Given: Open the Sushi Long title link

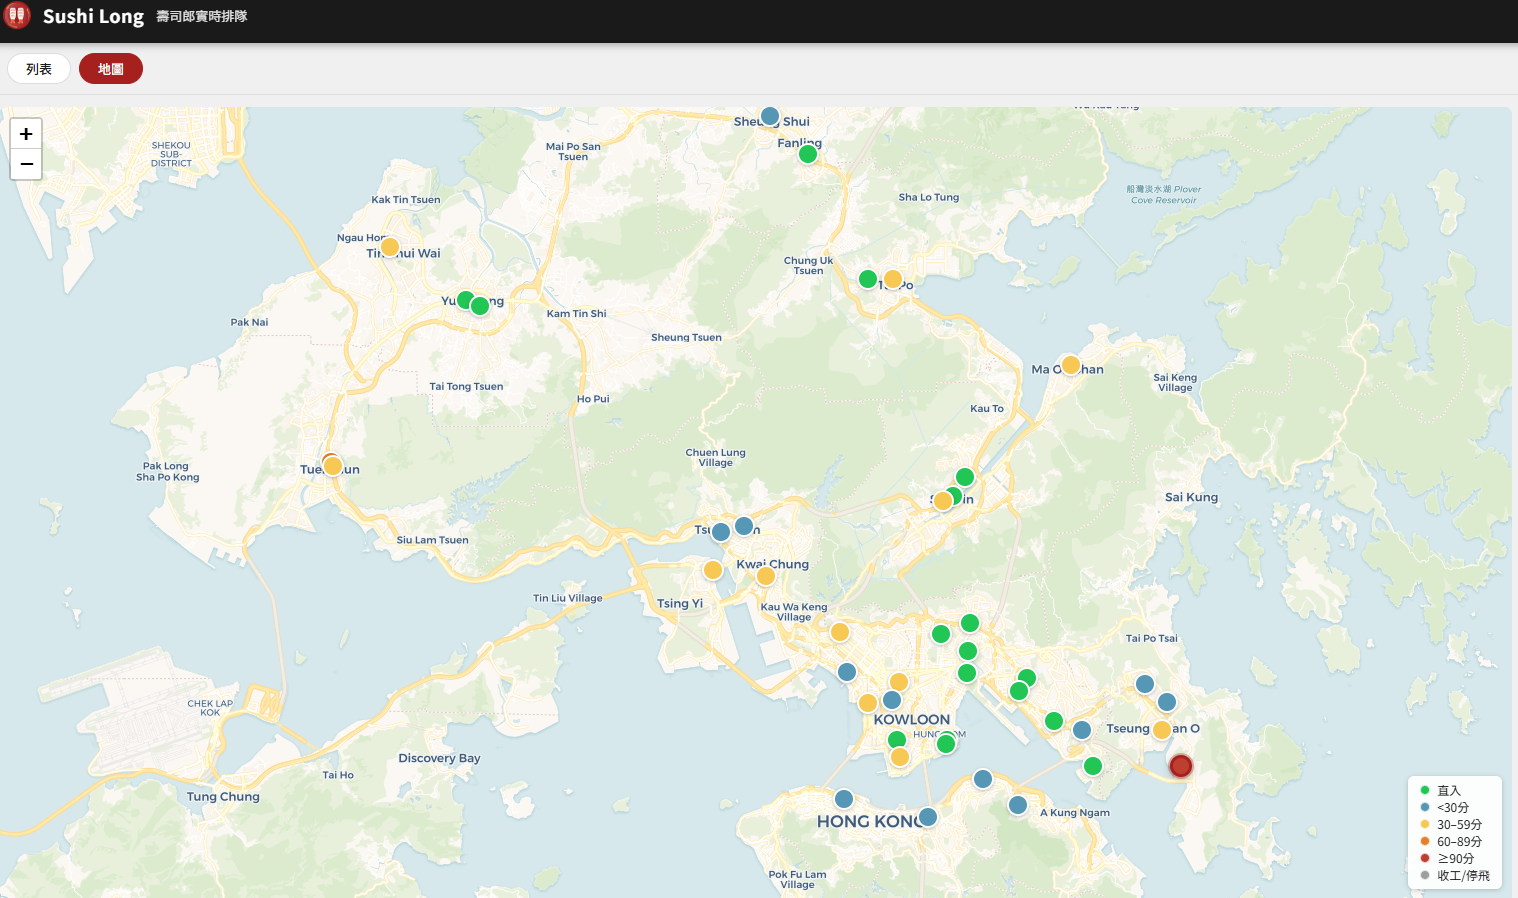Looking at the screenshot, I should [x=93, y=16].
